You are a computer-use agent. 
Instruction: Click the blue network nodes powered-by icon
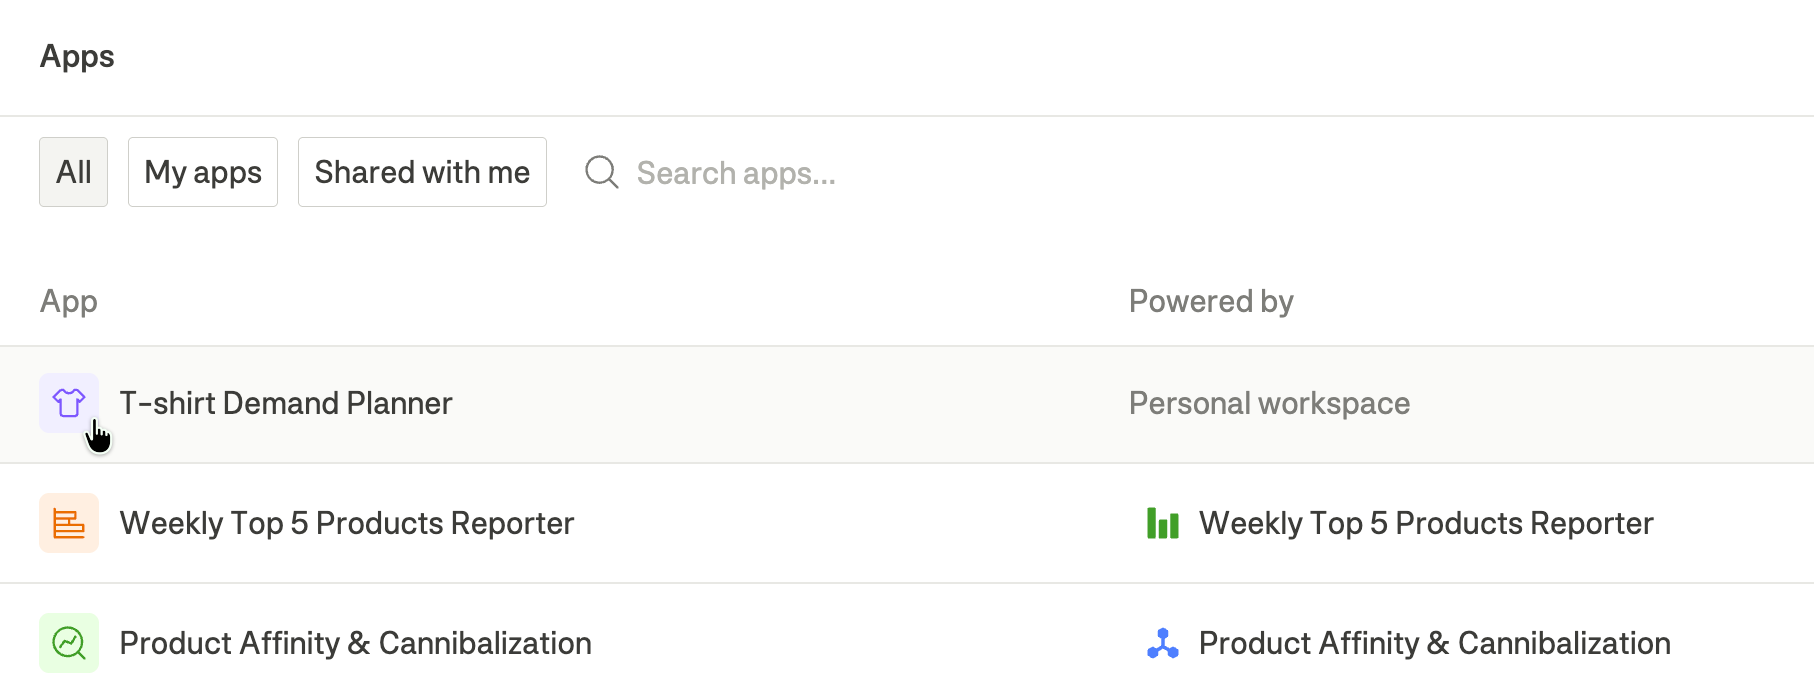(x=1162, y=643)
